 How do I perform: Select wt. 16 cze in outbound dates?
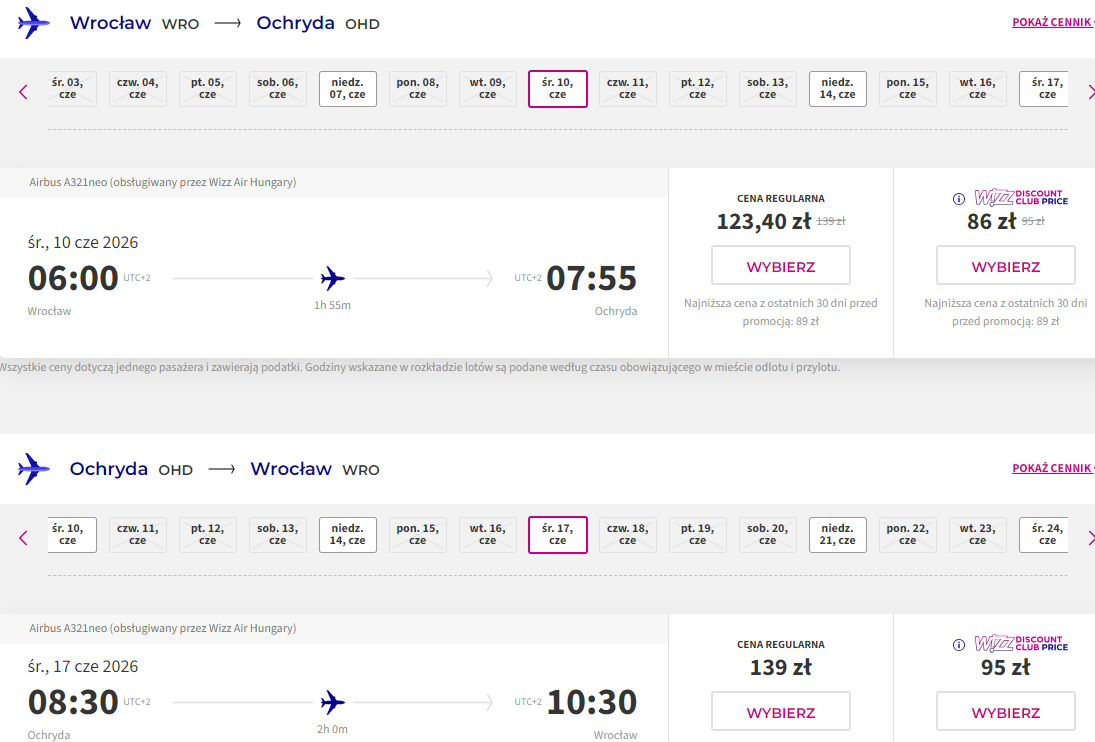[x=978, y=89]
